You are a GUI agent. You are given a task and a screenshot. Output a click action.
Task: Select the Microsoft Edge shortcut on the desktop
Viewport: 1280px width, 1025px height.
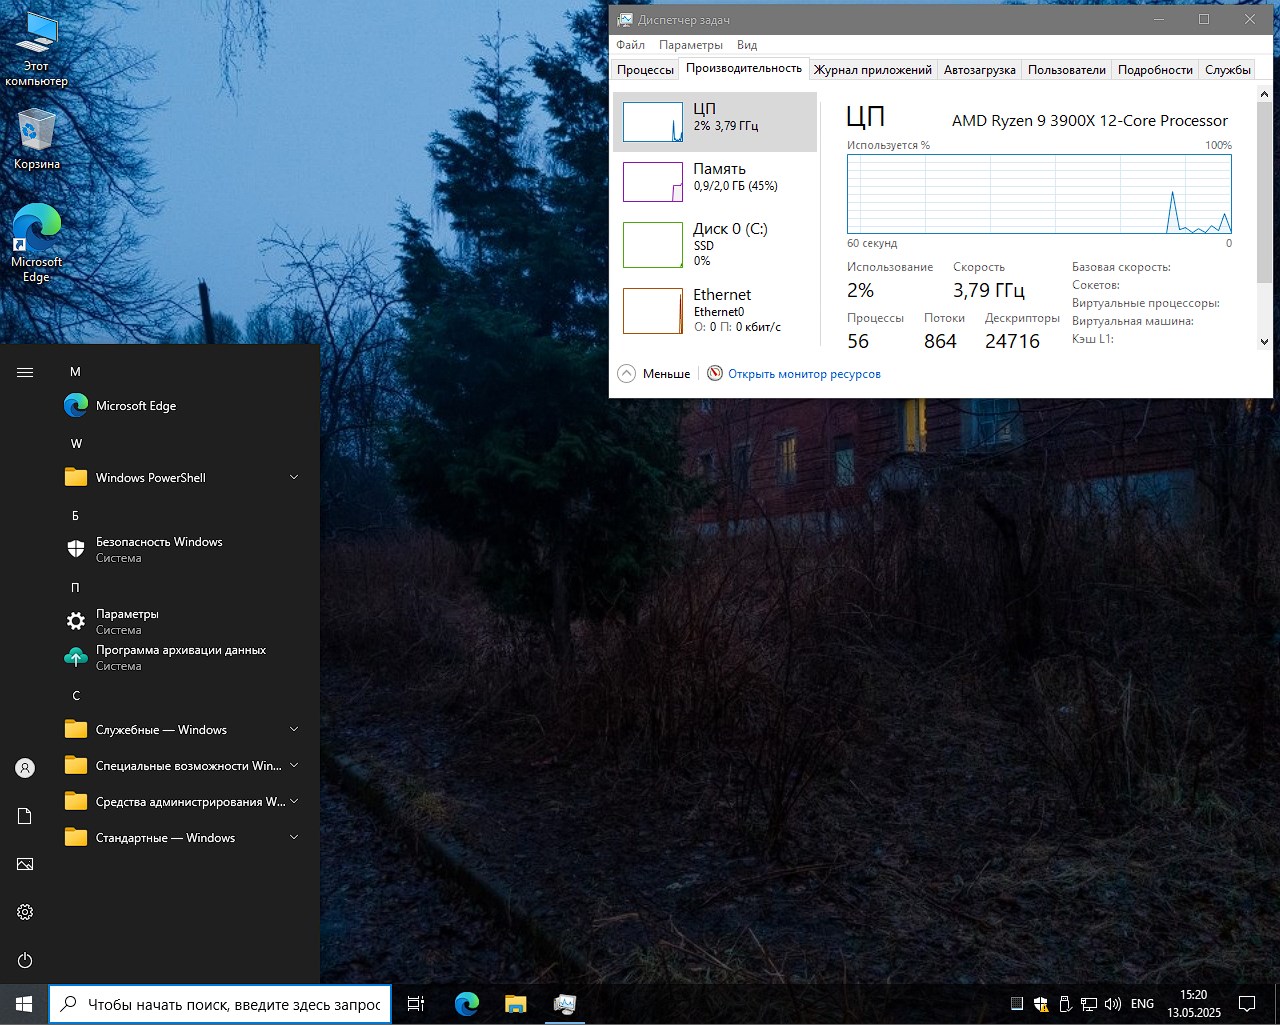coord(37,244)
